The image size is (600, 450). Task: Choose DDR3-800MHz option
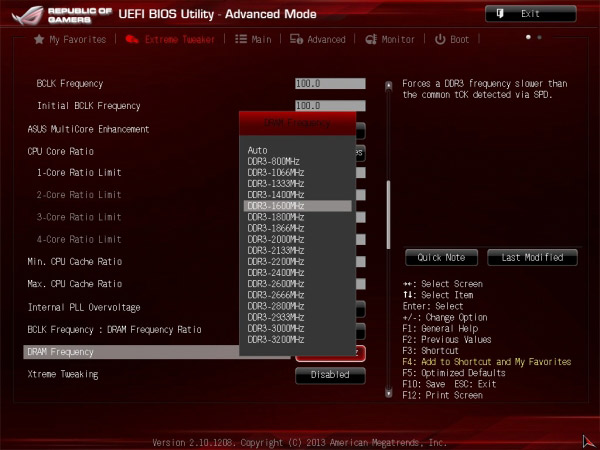point(297,161)
